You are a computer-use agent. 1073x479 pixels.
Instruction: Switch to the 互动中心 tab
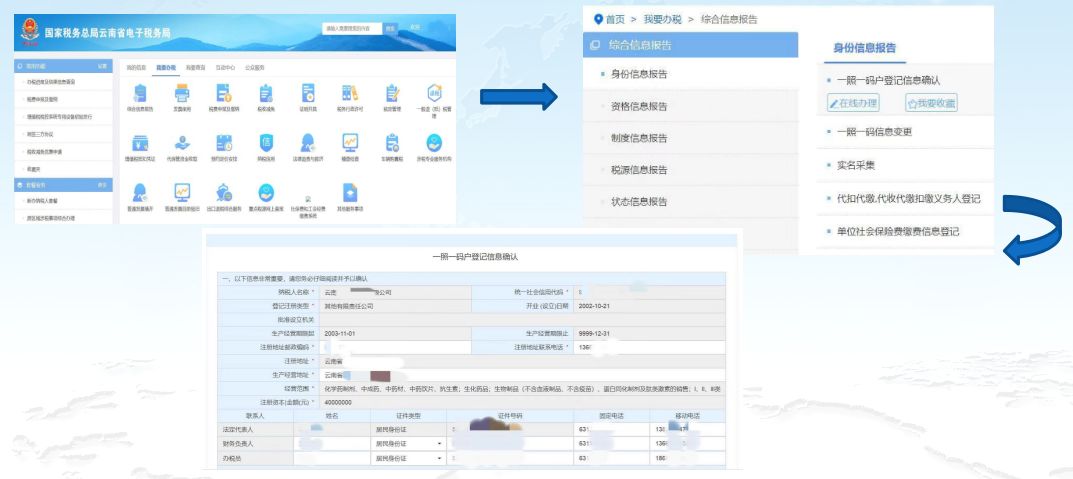click(x=225, y=68)
